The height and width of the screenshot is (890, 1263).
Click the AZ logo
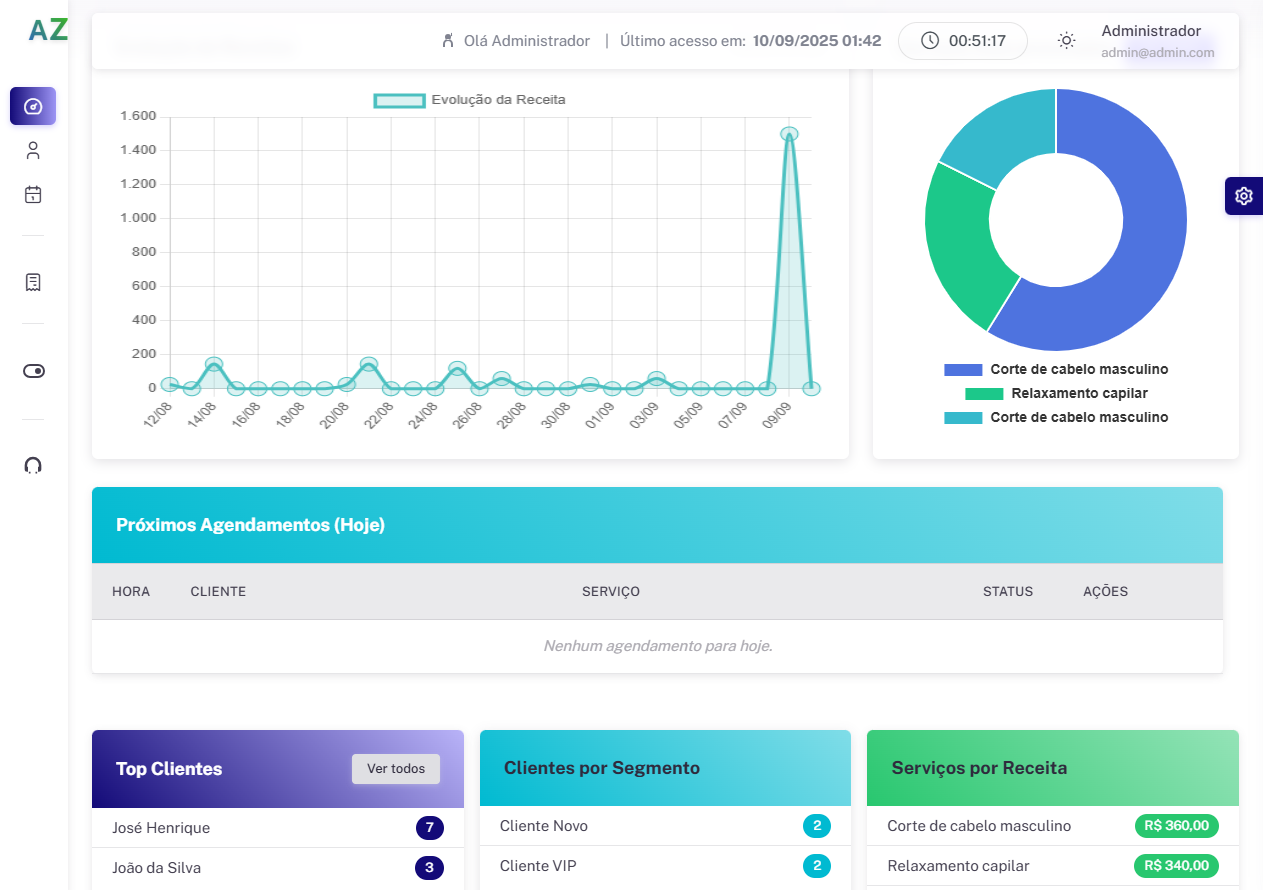tap(48, 30)
